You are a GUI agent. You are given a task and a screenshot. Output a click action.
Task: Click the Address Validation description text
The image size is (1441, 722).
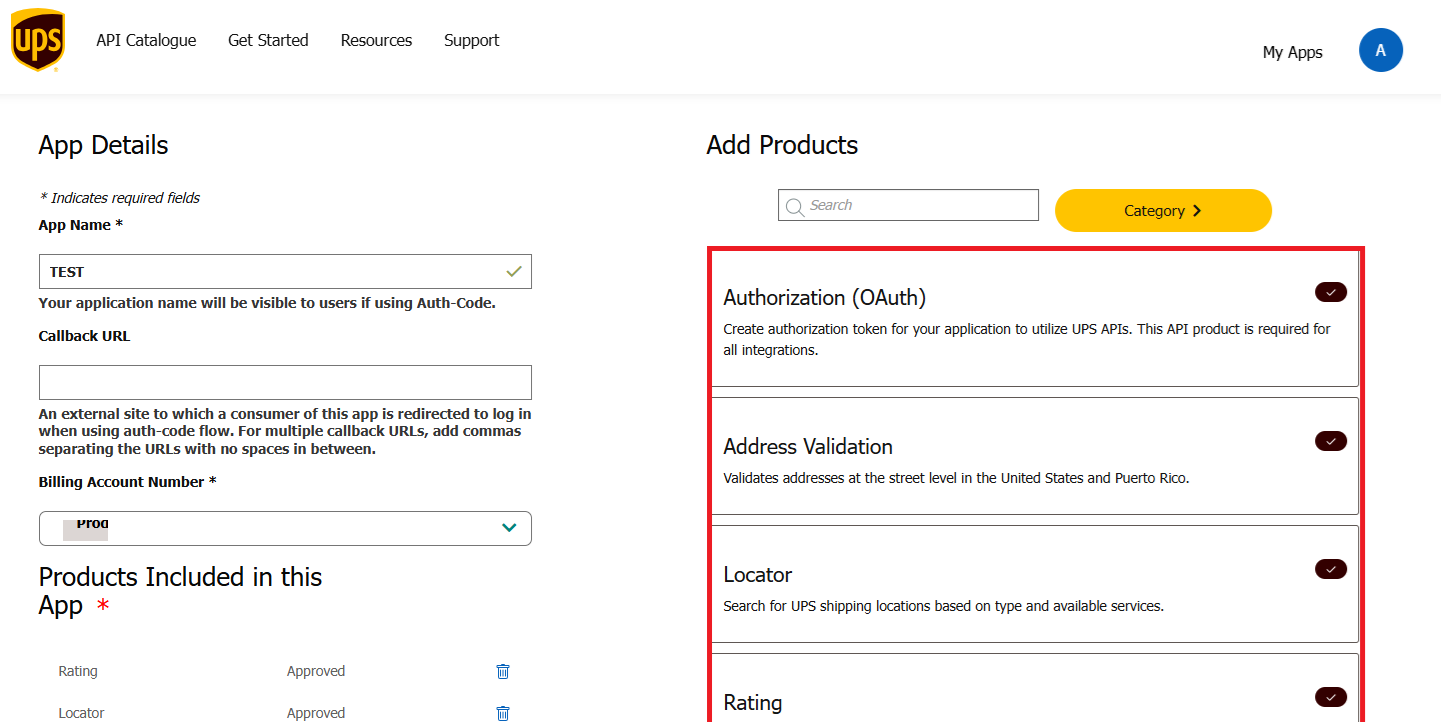coord(956,478)
